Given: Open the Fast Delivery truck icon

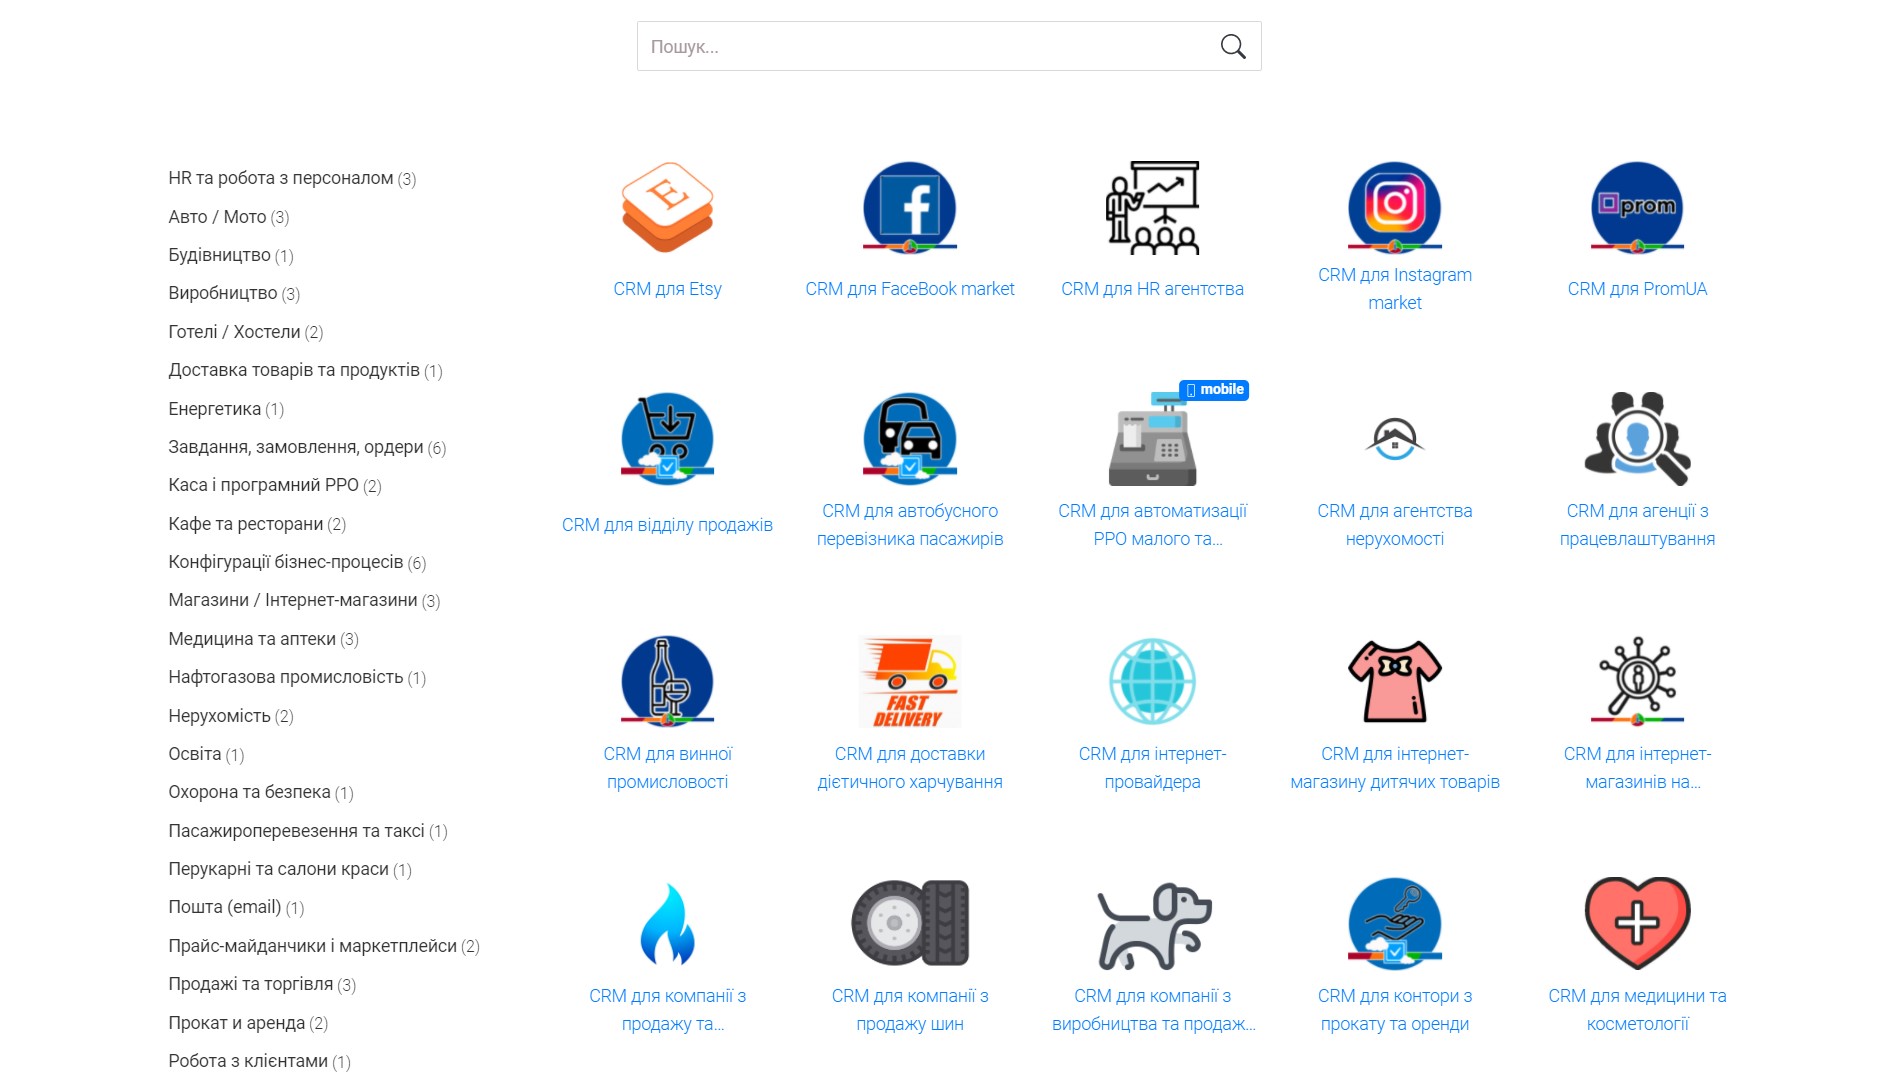Looking at the screenshot, I should point(909,681).
